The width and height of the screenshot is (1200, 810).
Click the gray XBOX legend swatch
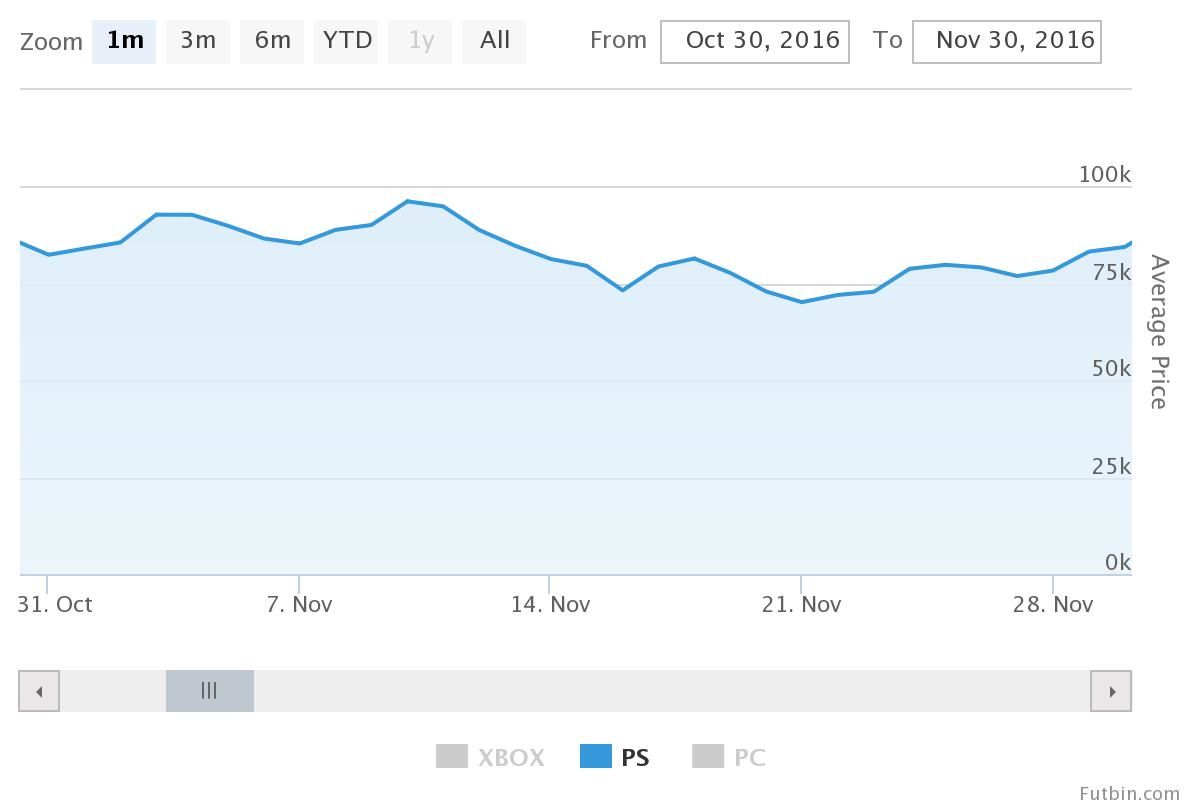coord(452,757)
